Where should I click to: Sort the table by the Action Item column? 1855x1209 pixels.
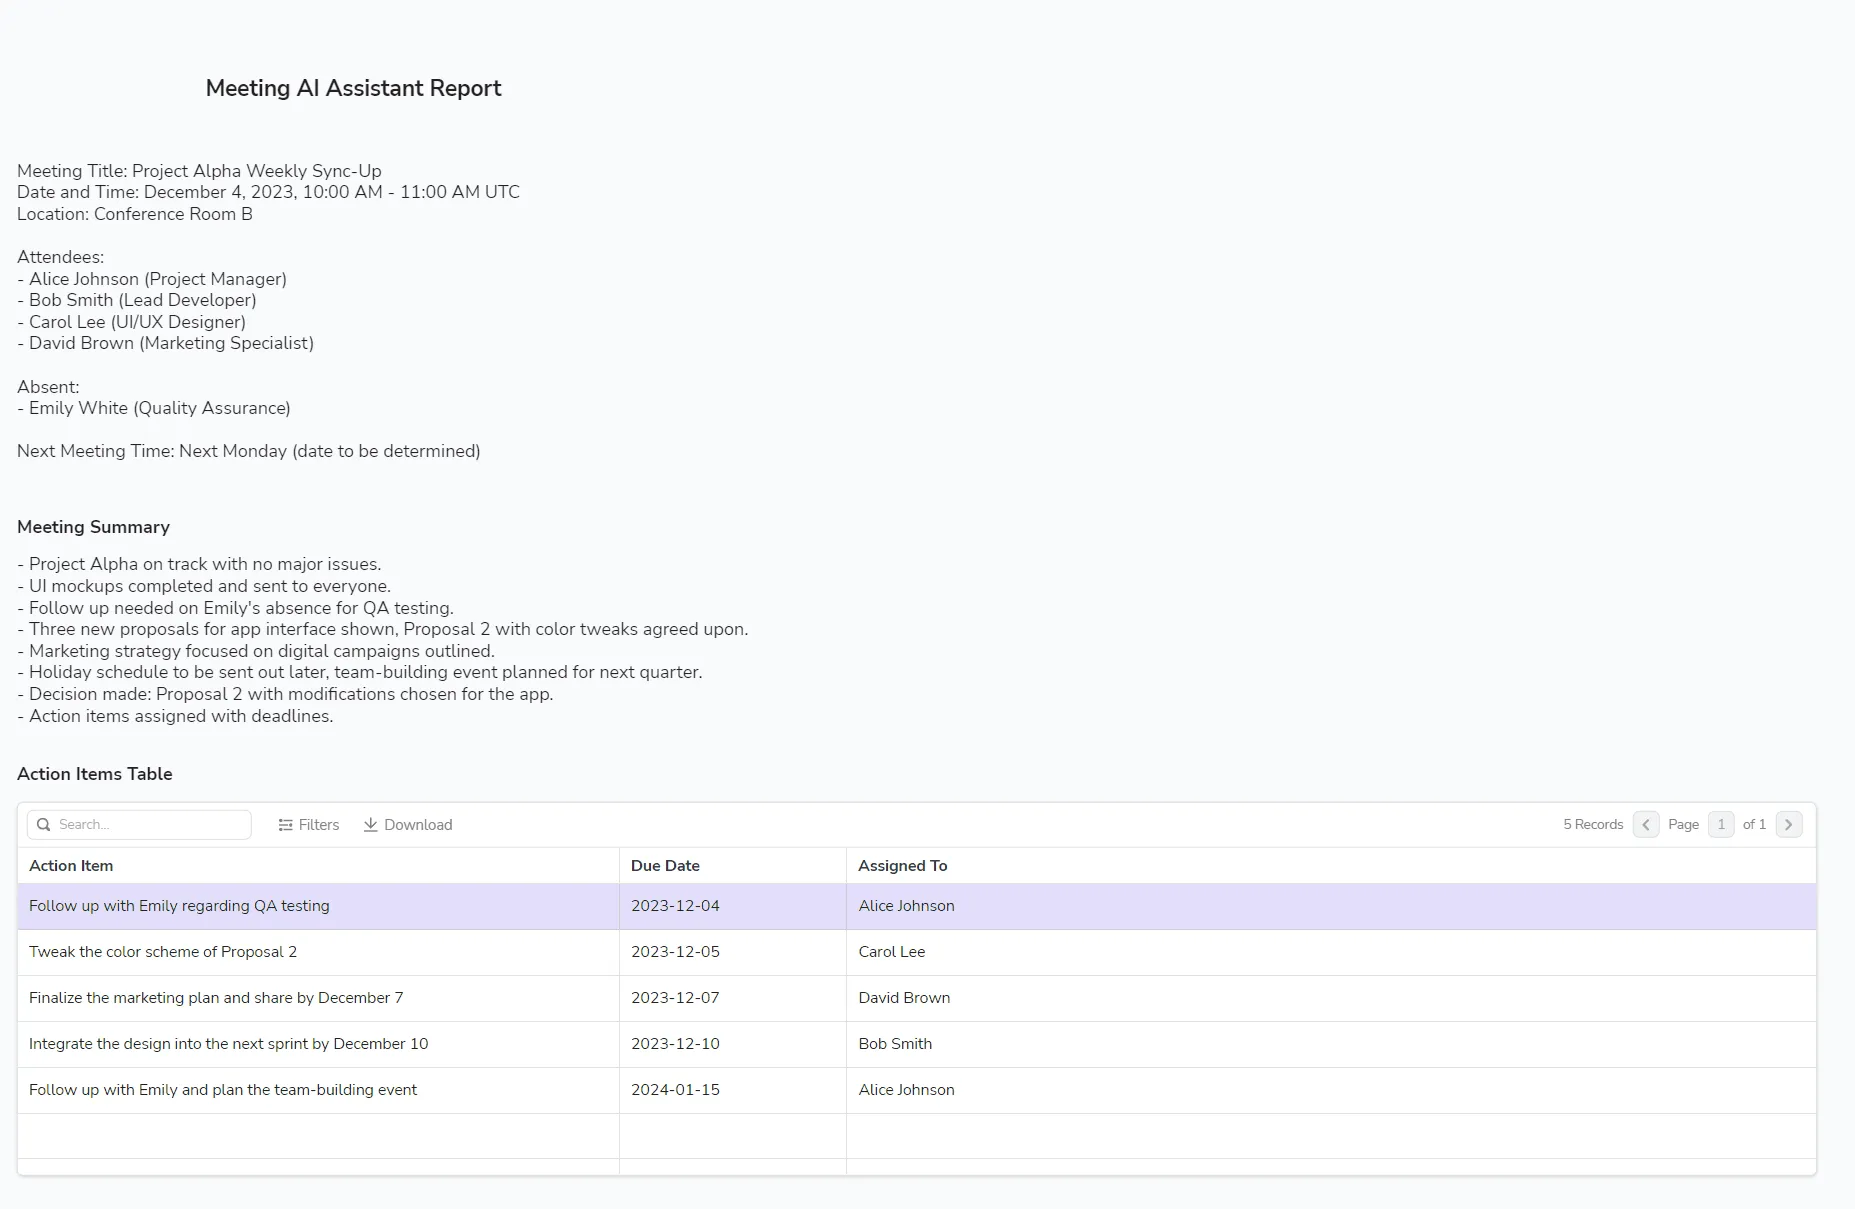(x=70, y=865)
